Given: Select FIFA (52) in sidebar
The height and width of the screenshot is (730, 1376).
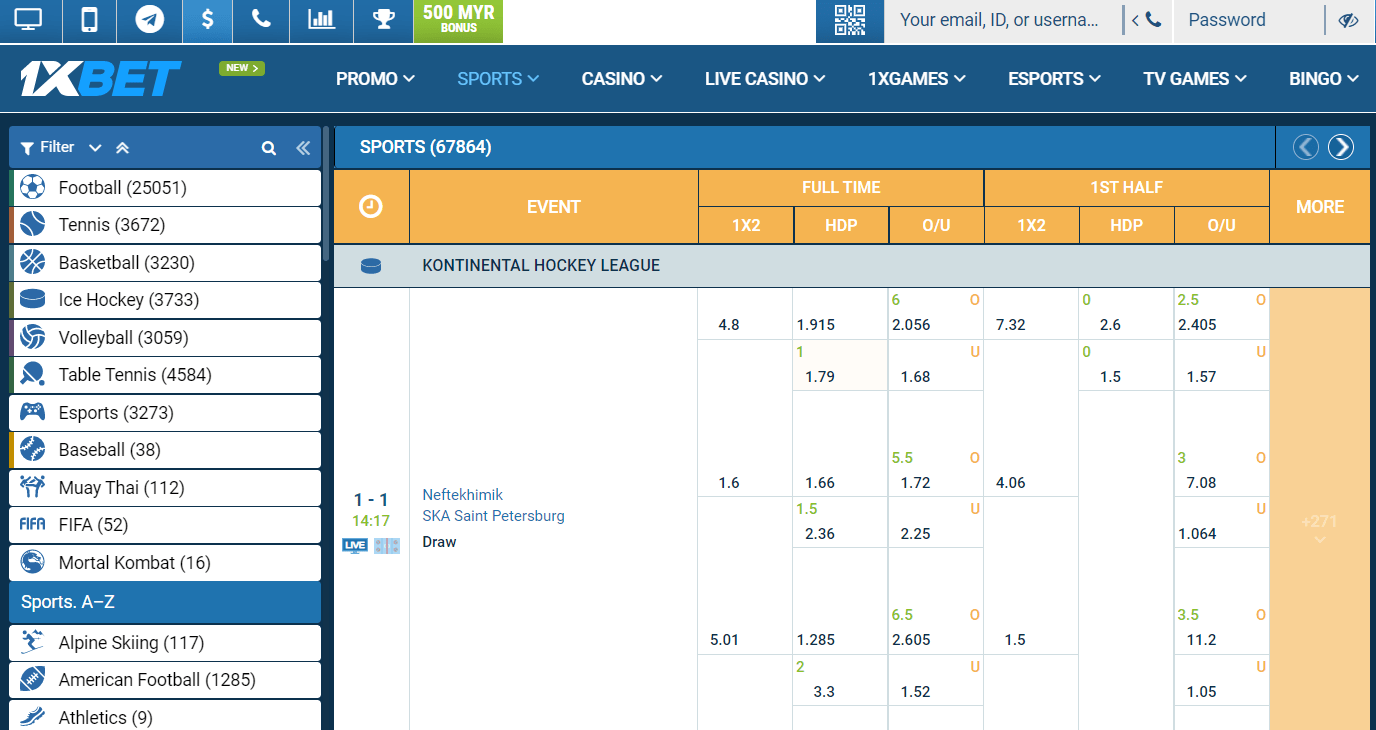Looking at the screenshot, I should tap(165, 525).
